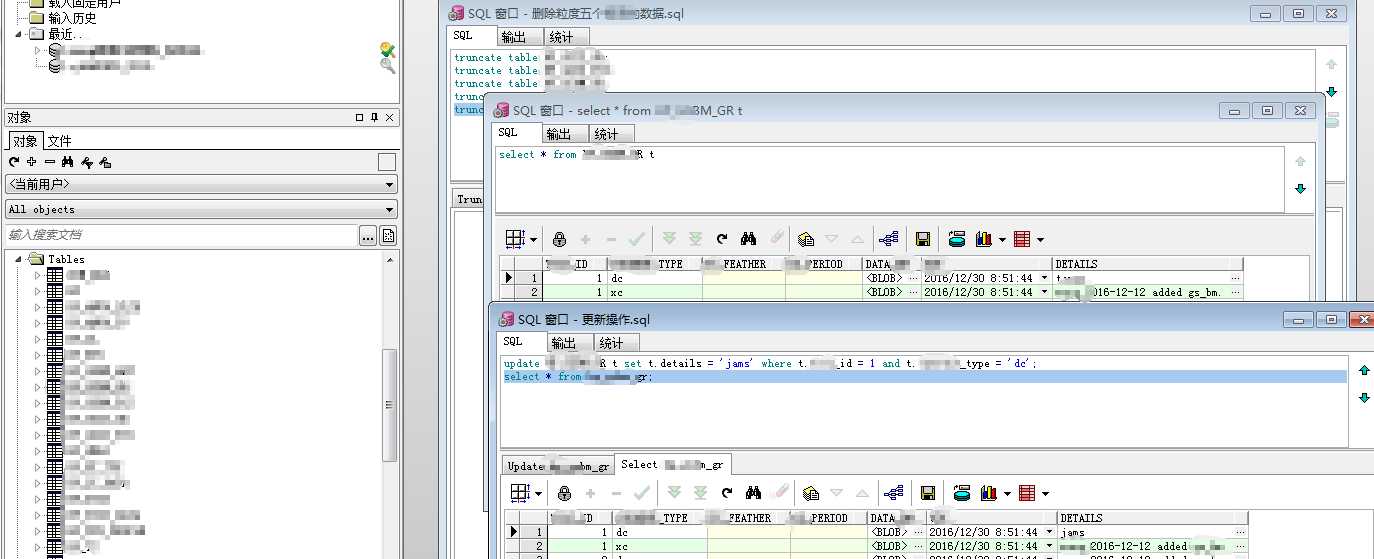Click the minus icon in the object browser toolbar
Viewport: 1374px width, 559px height.
pos(50,162)
